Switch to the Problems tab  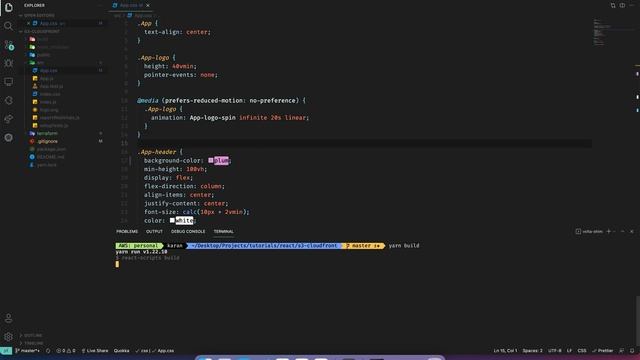pos(127,231)
